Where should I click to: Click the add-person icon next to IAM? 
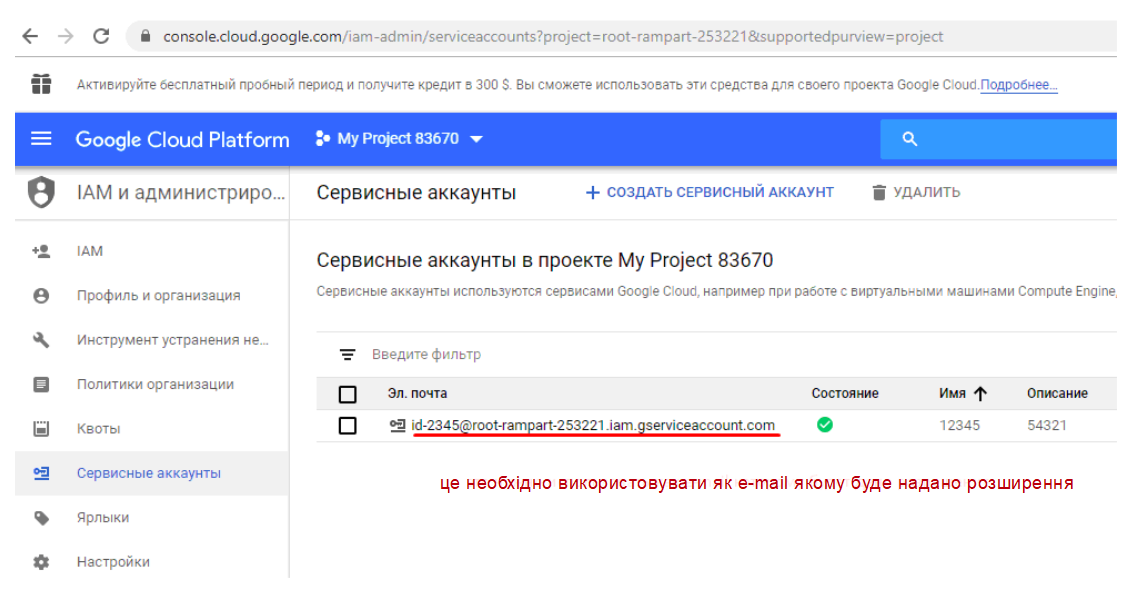(x=41, y=251)
